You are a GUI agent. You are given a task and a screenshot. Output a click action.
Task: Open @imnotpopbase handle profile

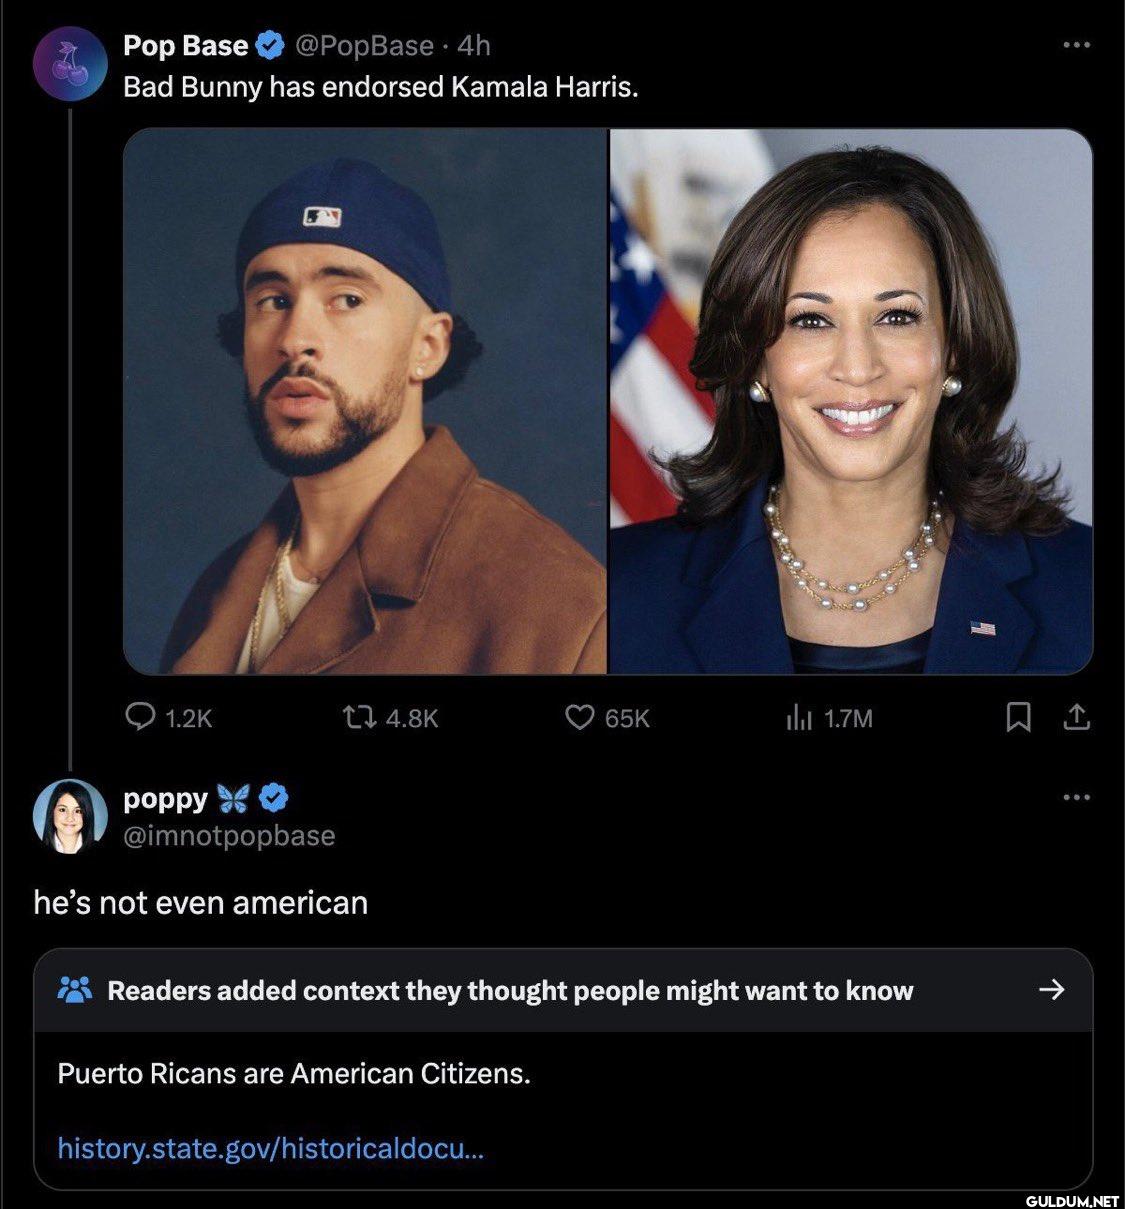pyautogui.click(x=229, y=835)
